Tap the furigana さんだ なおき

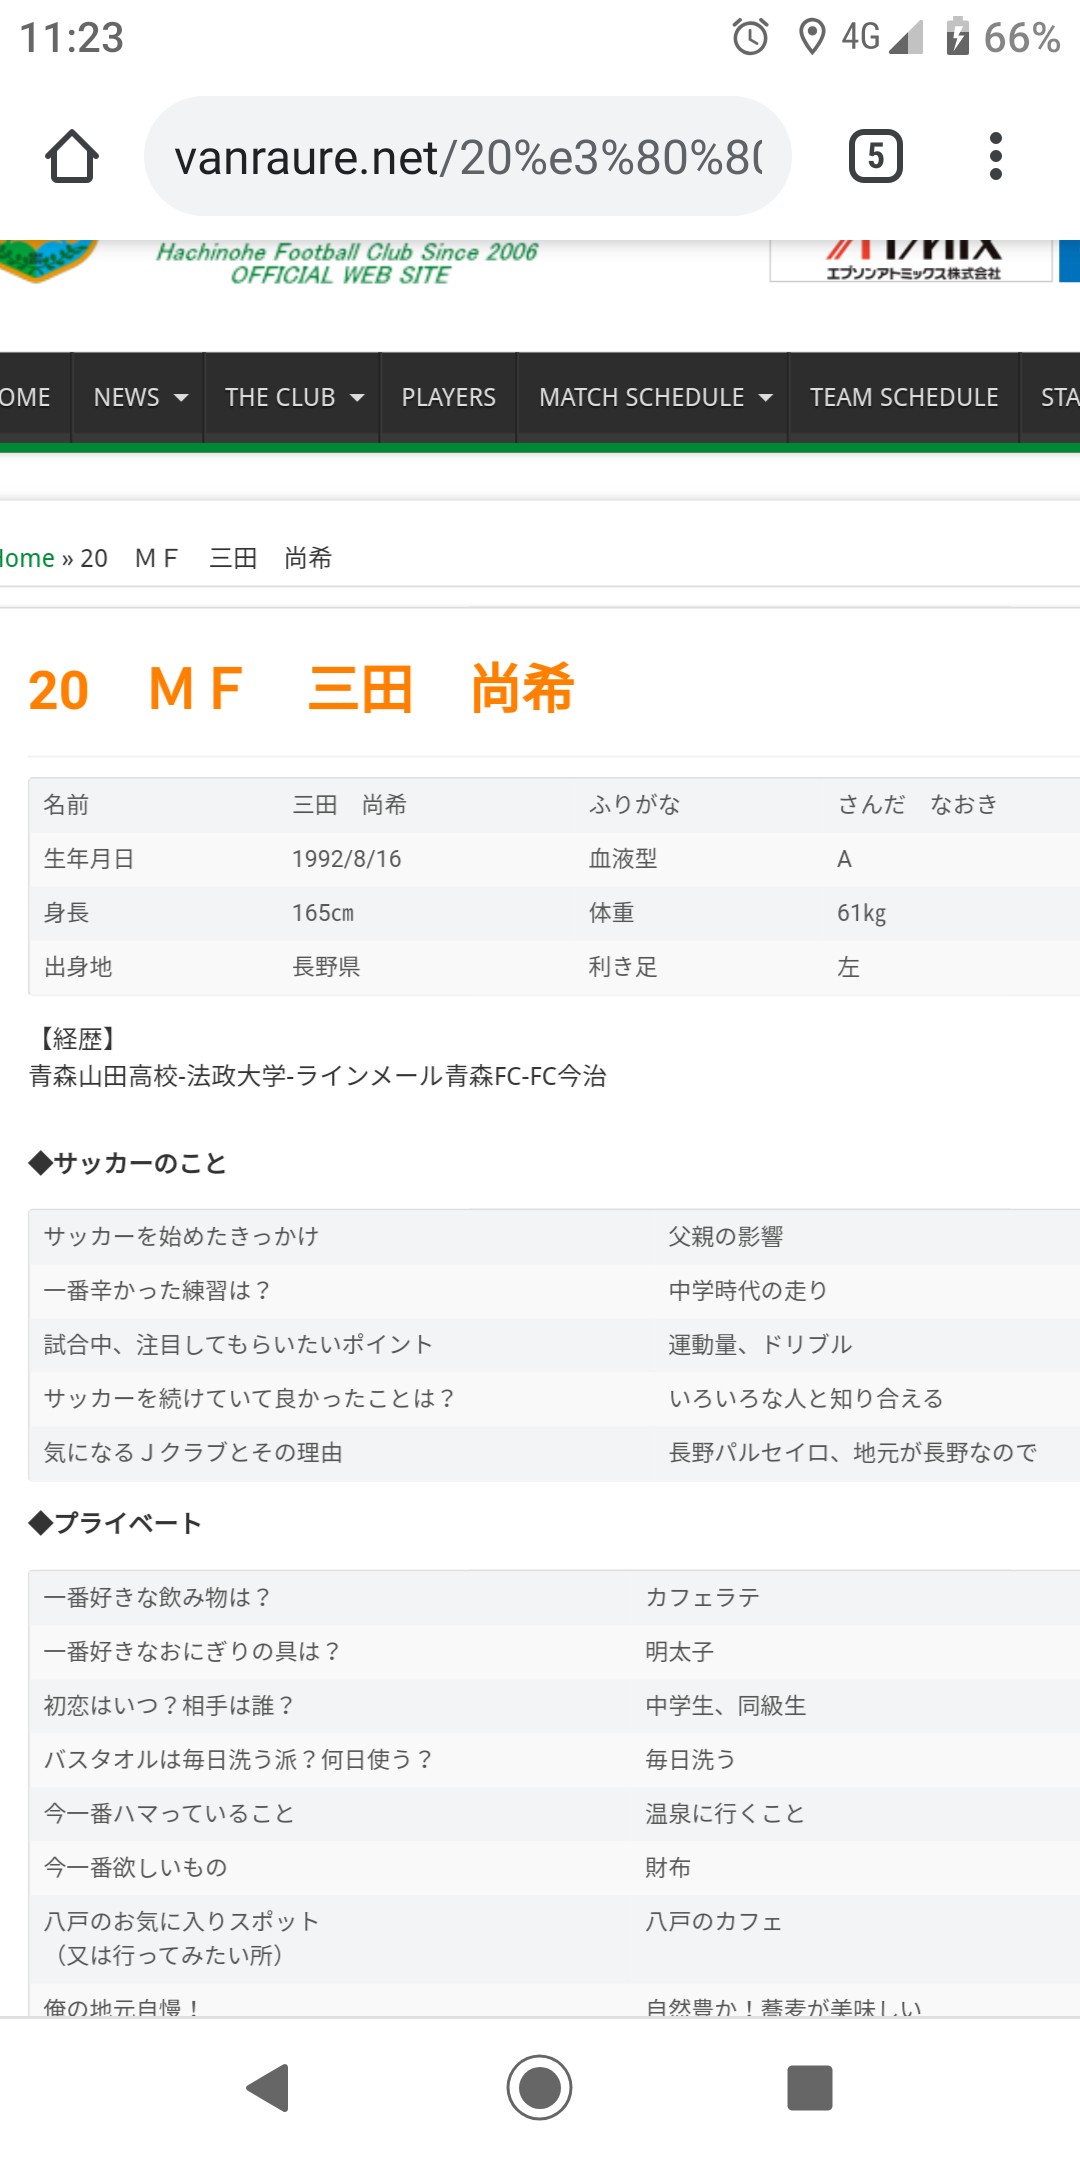click(x=917, y=805)
